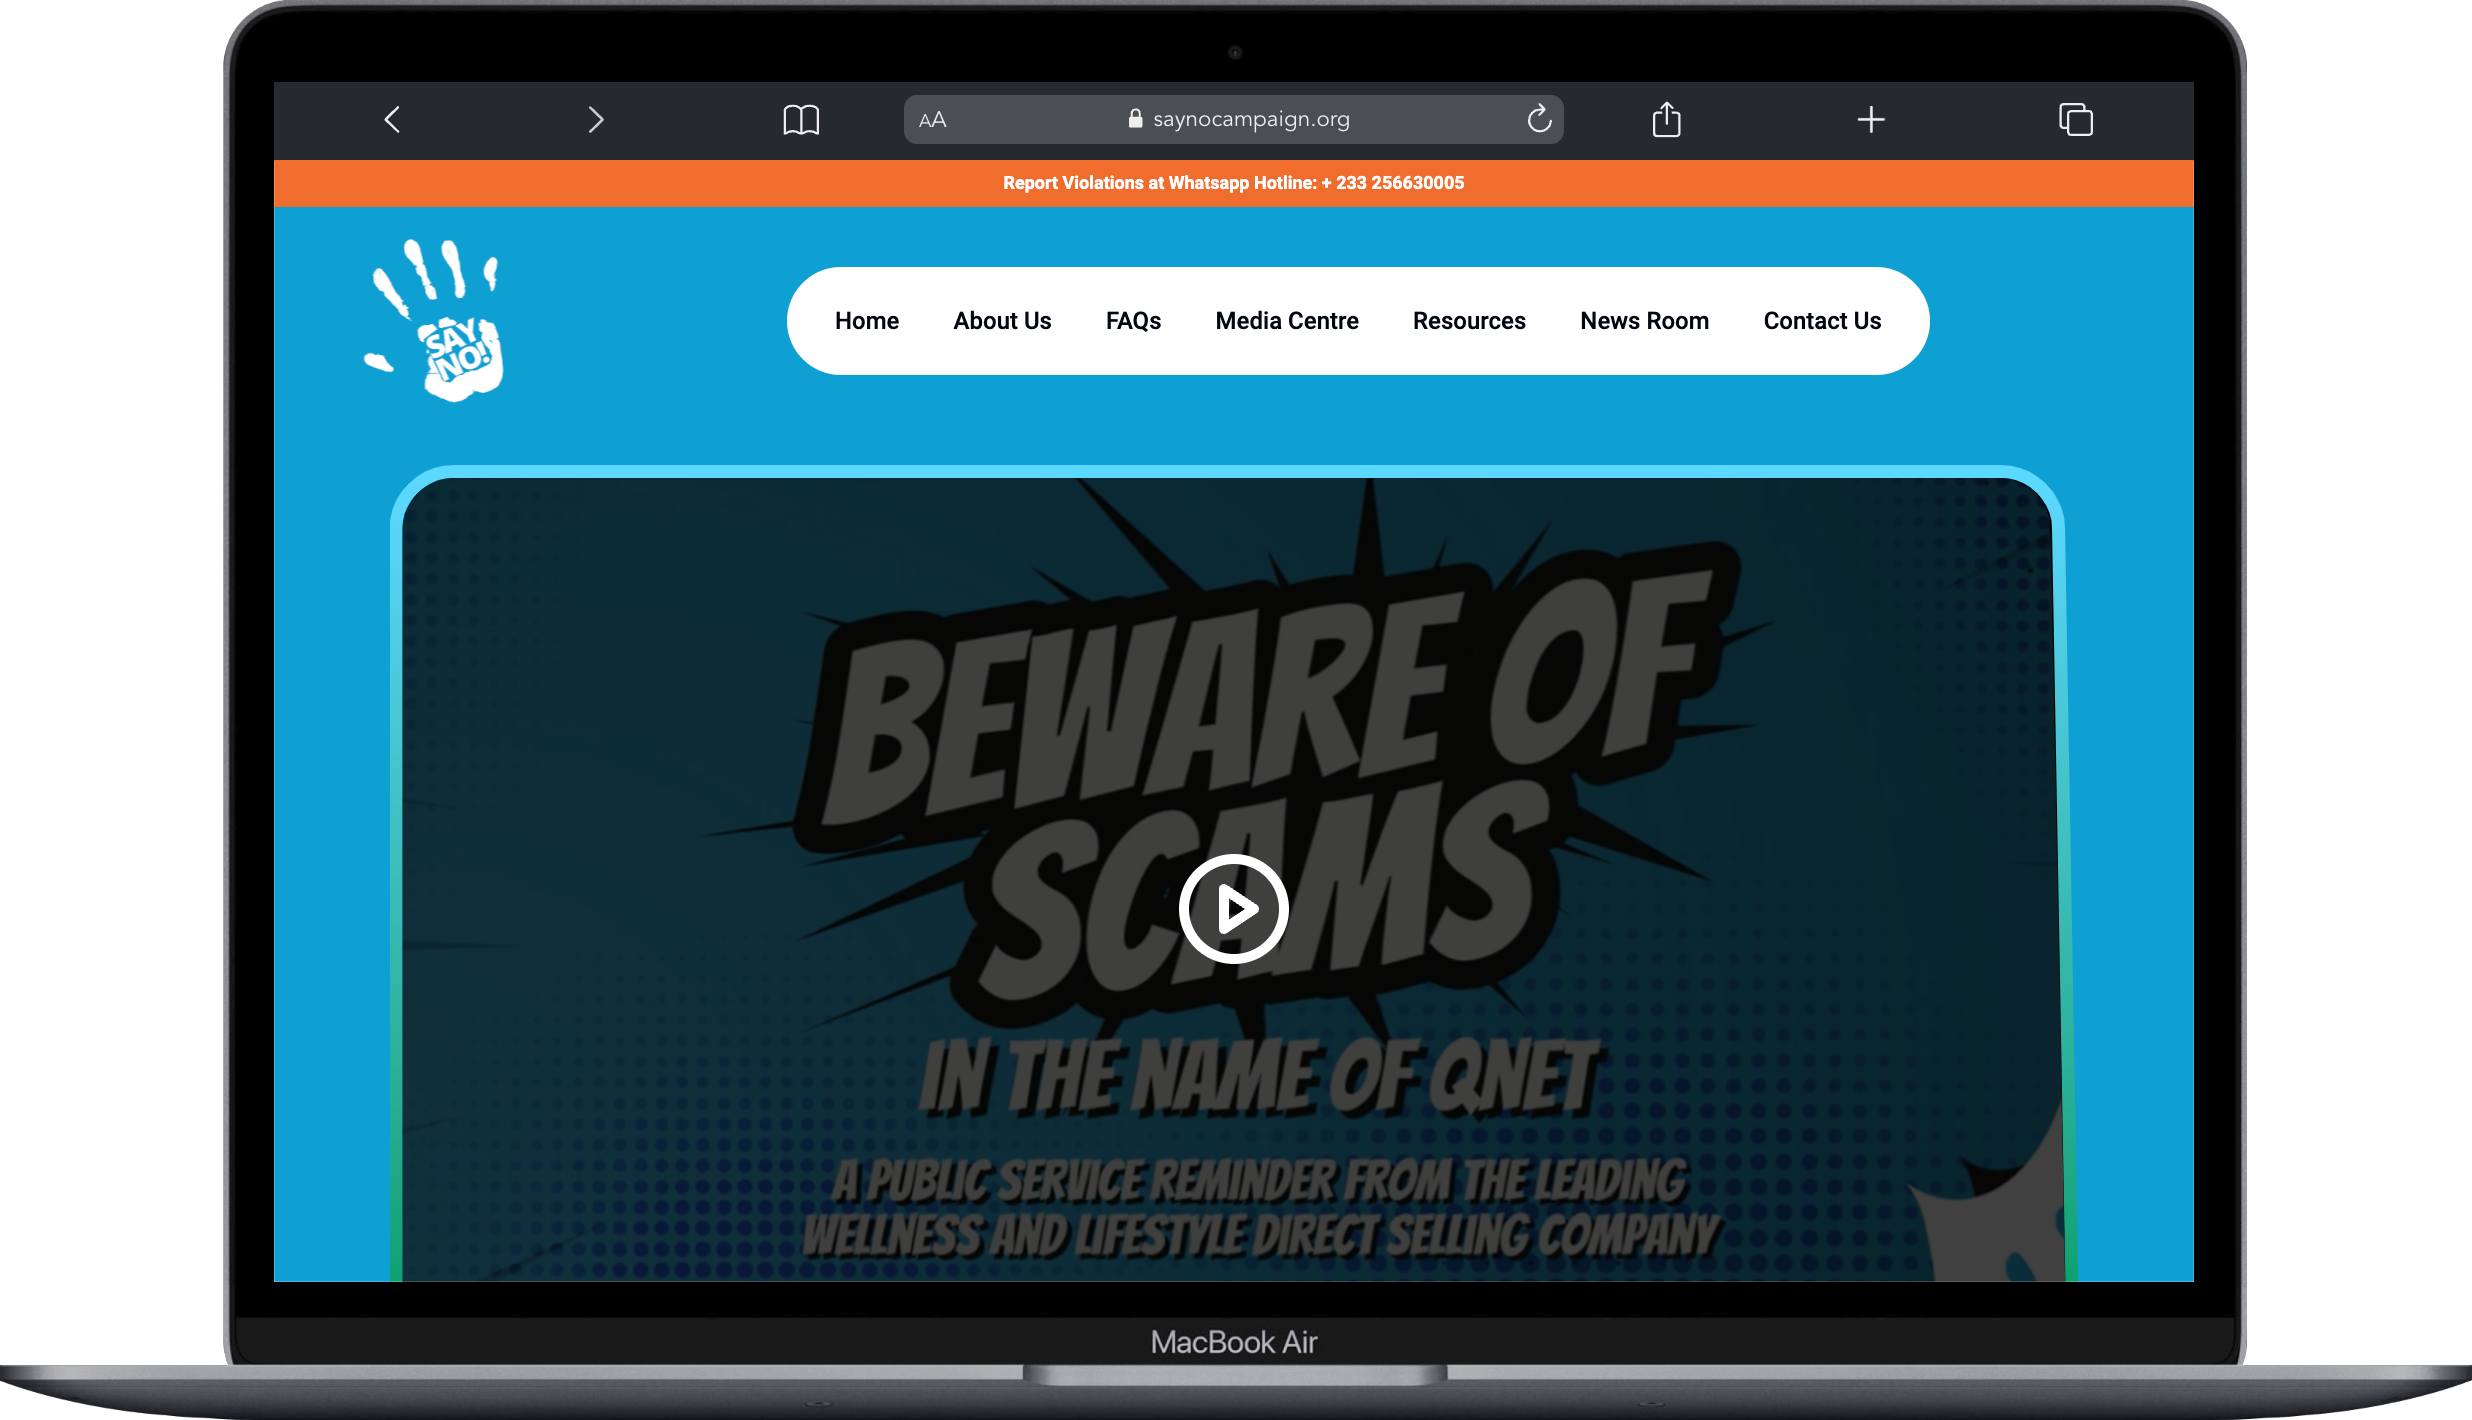Open the About Us menu item

click(1002, 321)
